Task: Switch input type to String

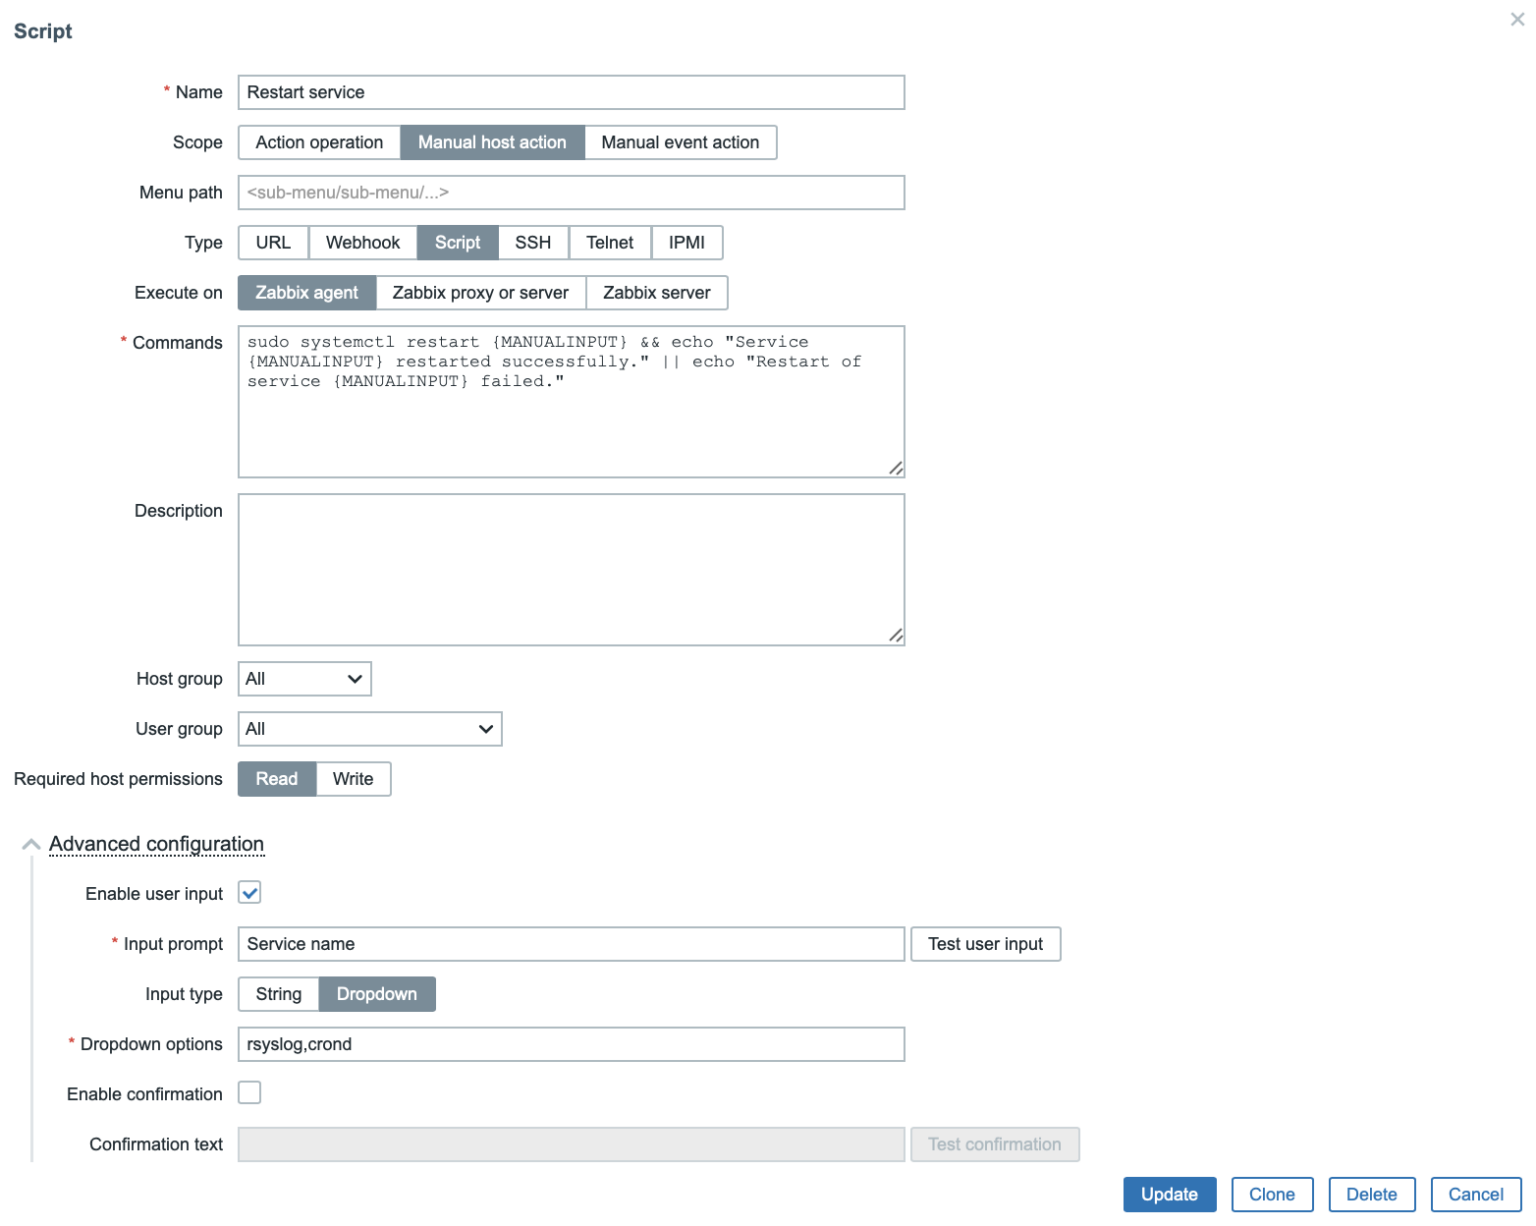Action: click(278, 993)
